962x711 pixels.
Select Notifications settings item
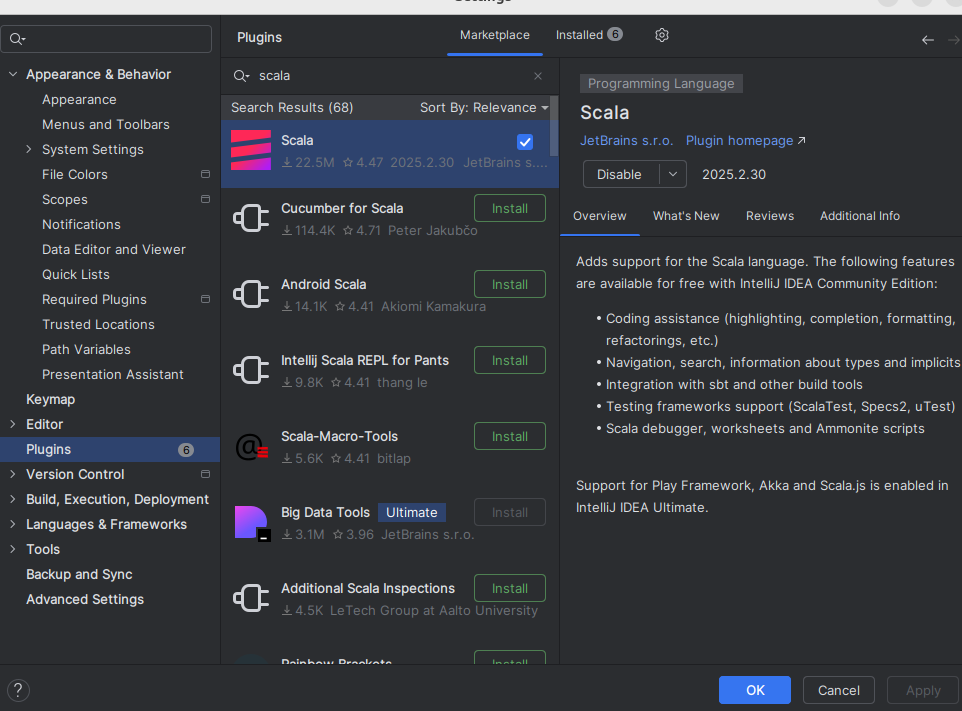(81, 225)
